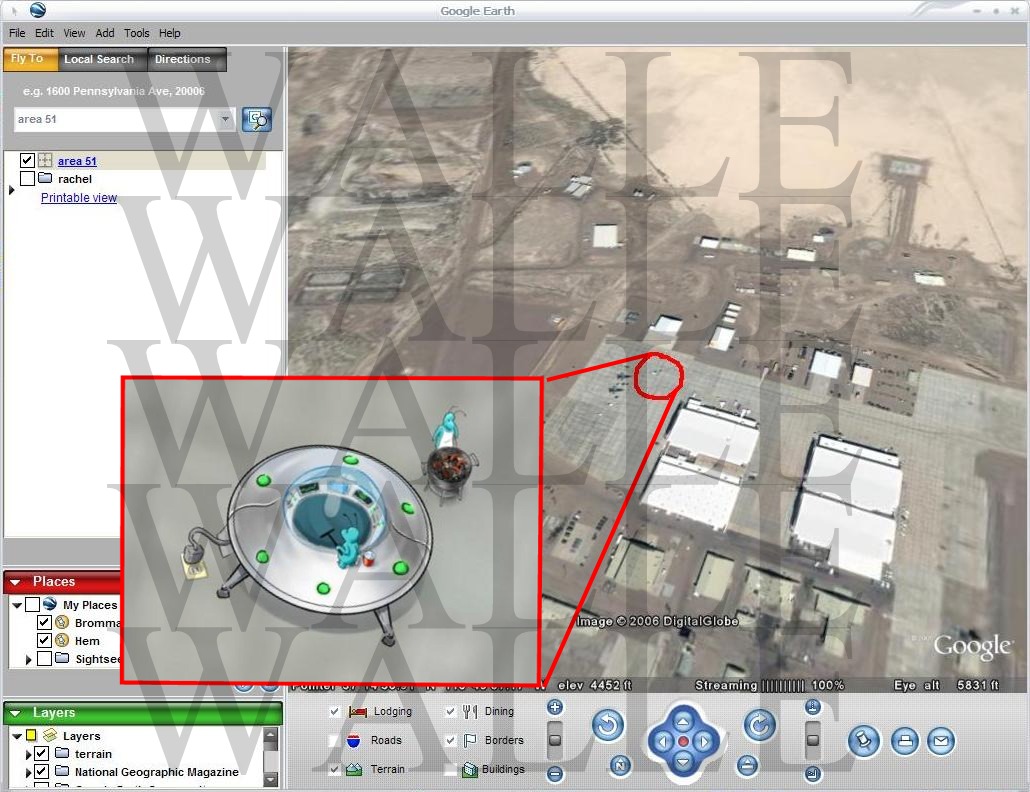
Task: Toggle the Dining layer checkbox
Action: point(450,711)
